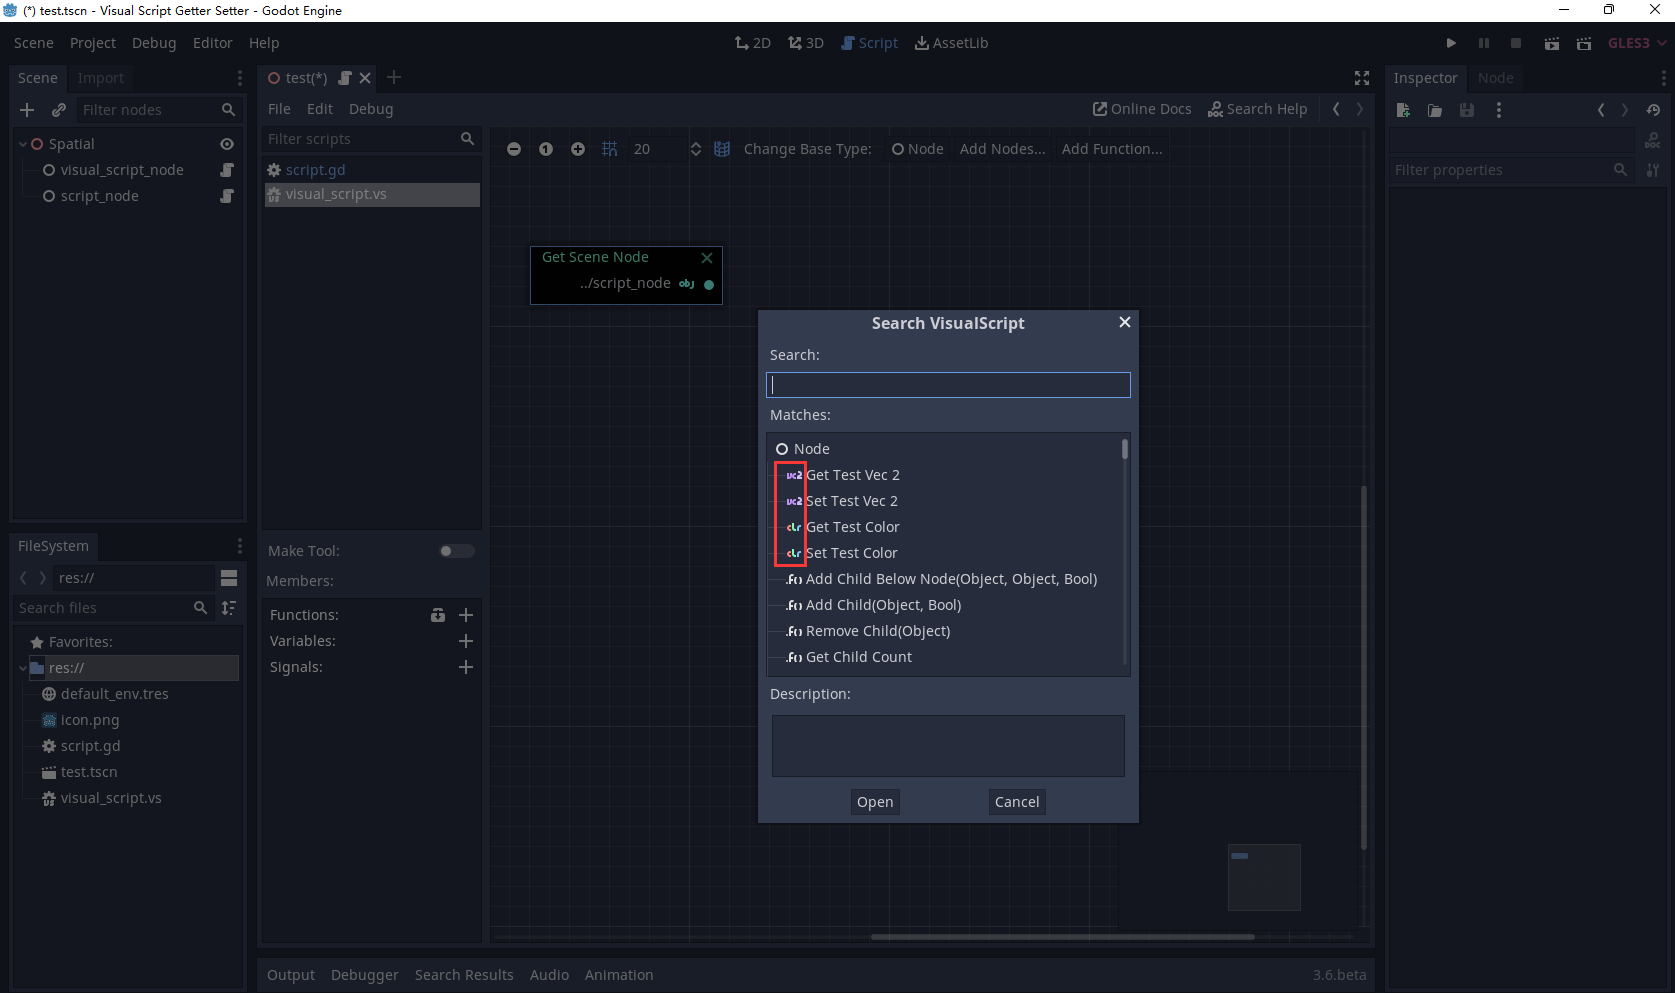Save the current resource in the Inspector
Viewport: 1675px width, 993px height.
pyautogui.click(x=1466, y=110)
